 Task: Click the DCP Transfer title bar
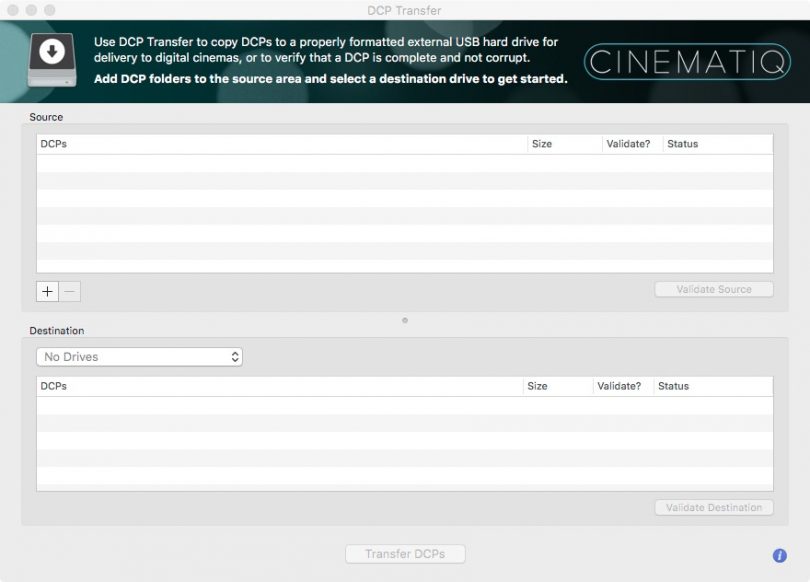[x=405, y=10]
